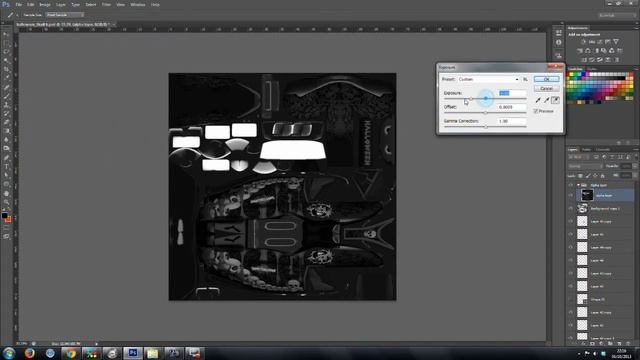640x360 pixels.
Task: Open Firefox from the taskbar
Action: tap(29, 353)
